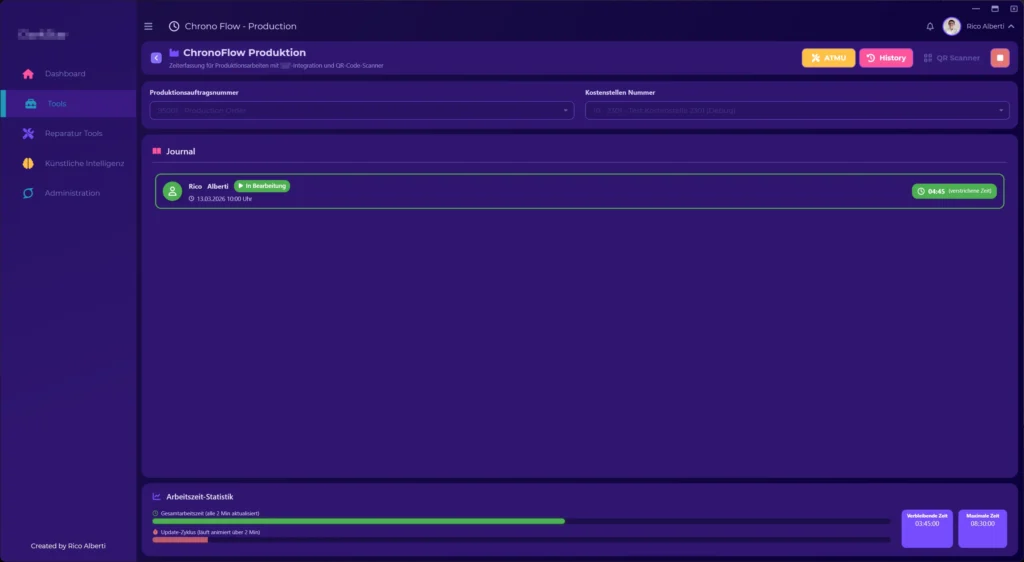Screen dimensions: 1024x562
Task: Click the Maximale Zeit 08:30:00 card
Action: point(983,529)
